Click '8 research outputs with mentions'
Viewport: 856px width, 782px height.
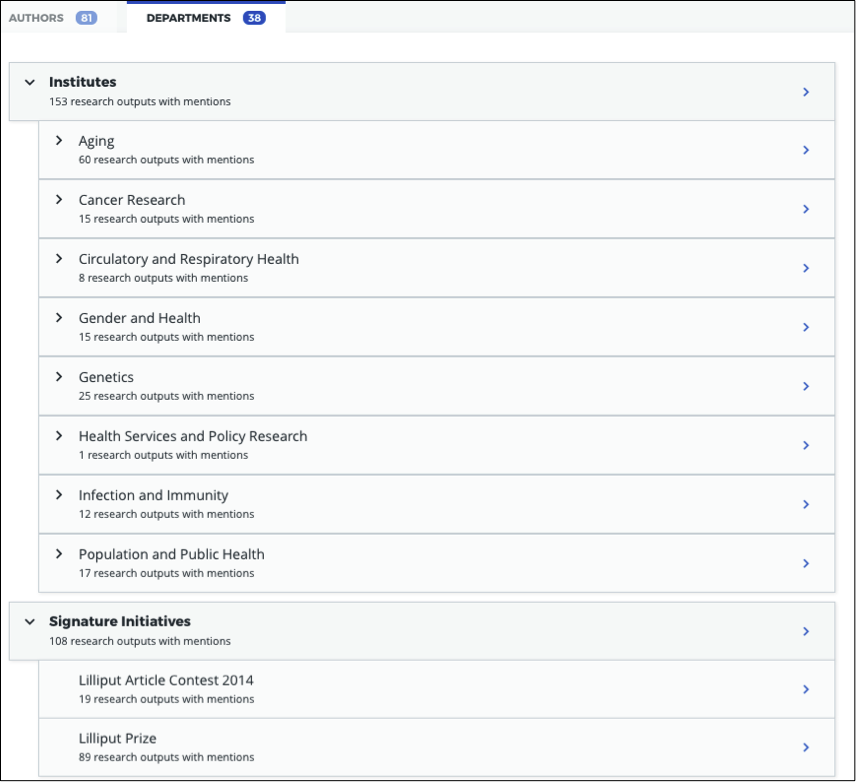tap(163, 278)
